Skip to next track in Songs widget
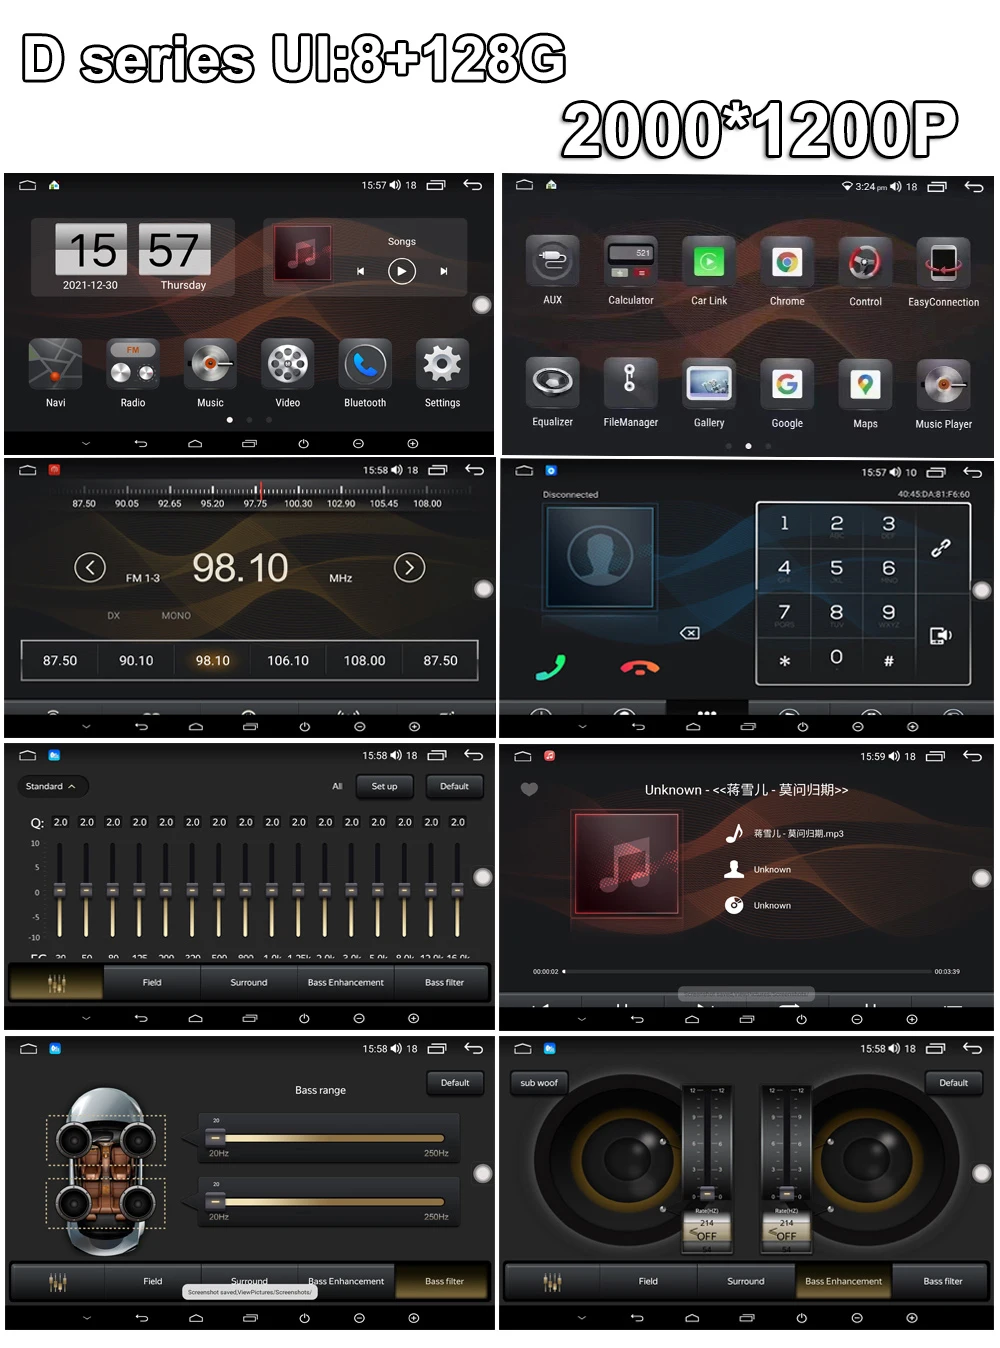This screenshot has height=1348, width=1000. pyautogui.click(x=443, y=271)
